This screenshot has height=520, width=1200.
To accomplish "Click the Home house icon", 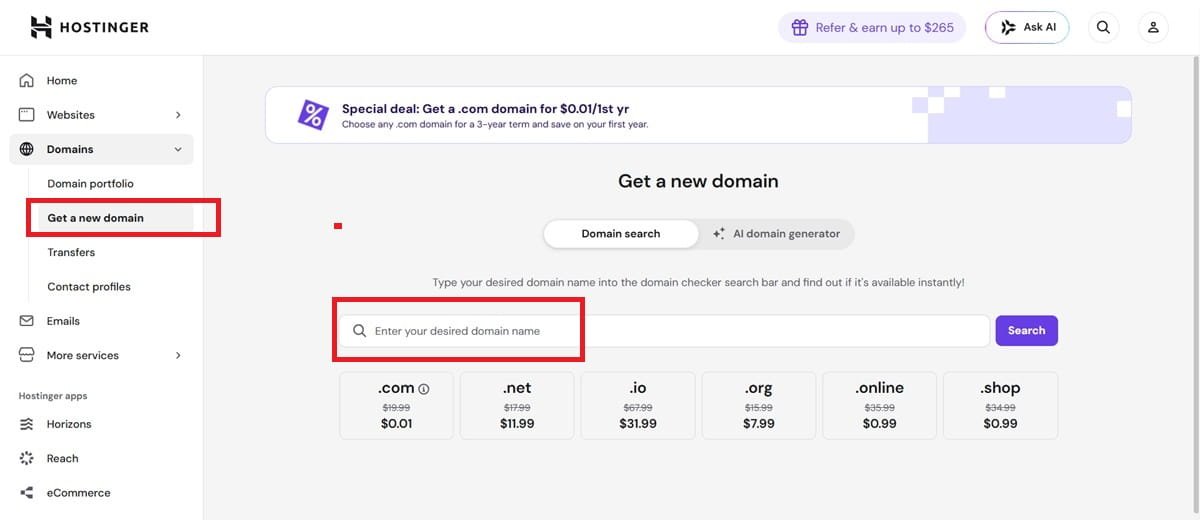I will [x=27, y=80].
